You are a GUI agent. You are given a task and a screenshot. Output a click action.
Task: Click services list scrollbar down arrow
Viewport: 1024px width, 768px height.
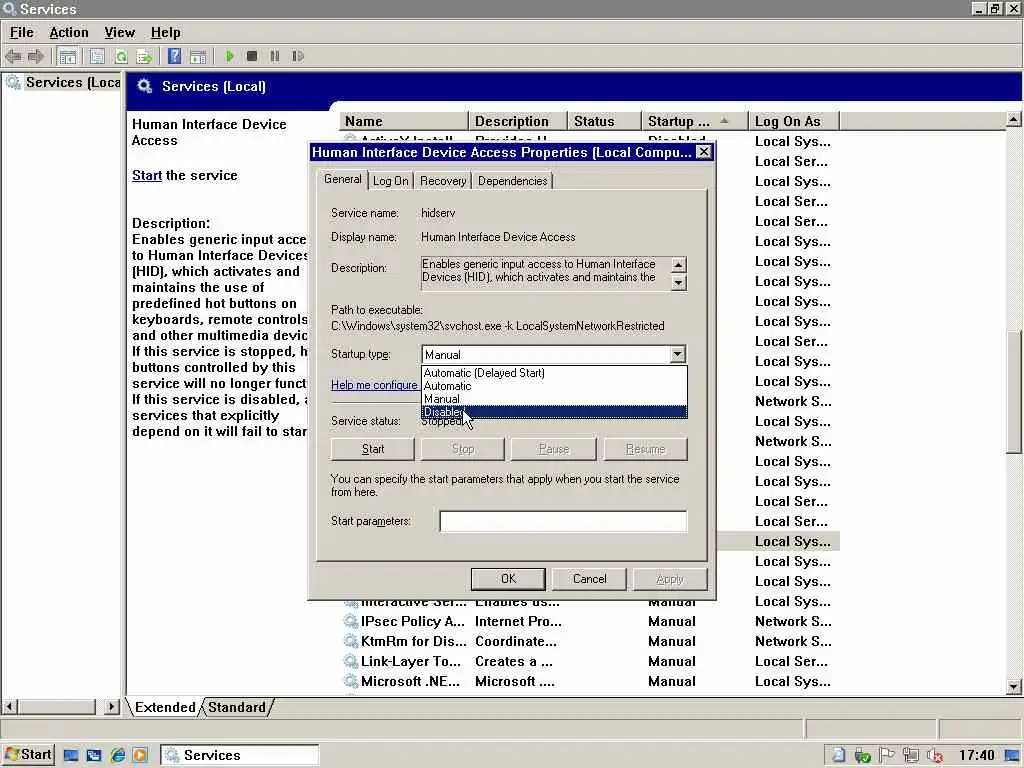(1013, 687)
